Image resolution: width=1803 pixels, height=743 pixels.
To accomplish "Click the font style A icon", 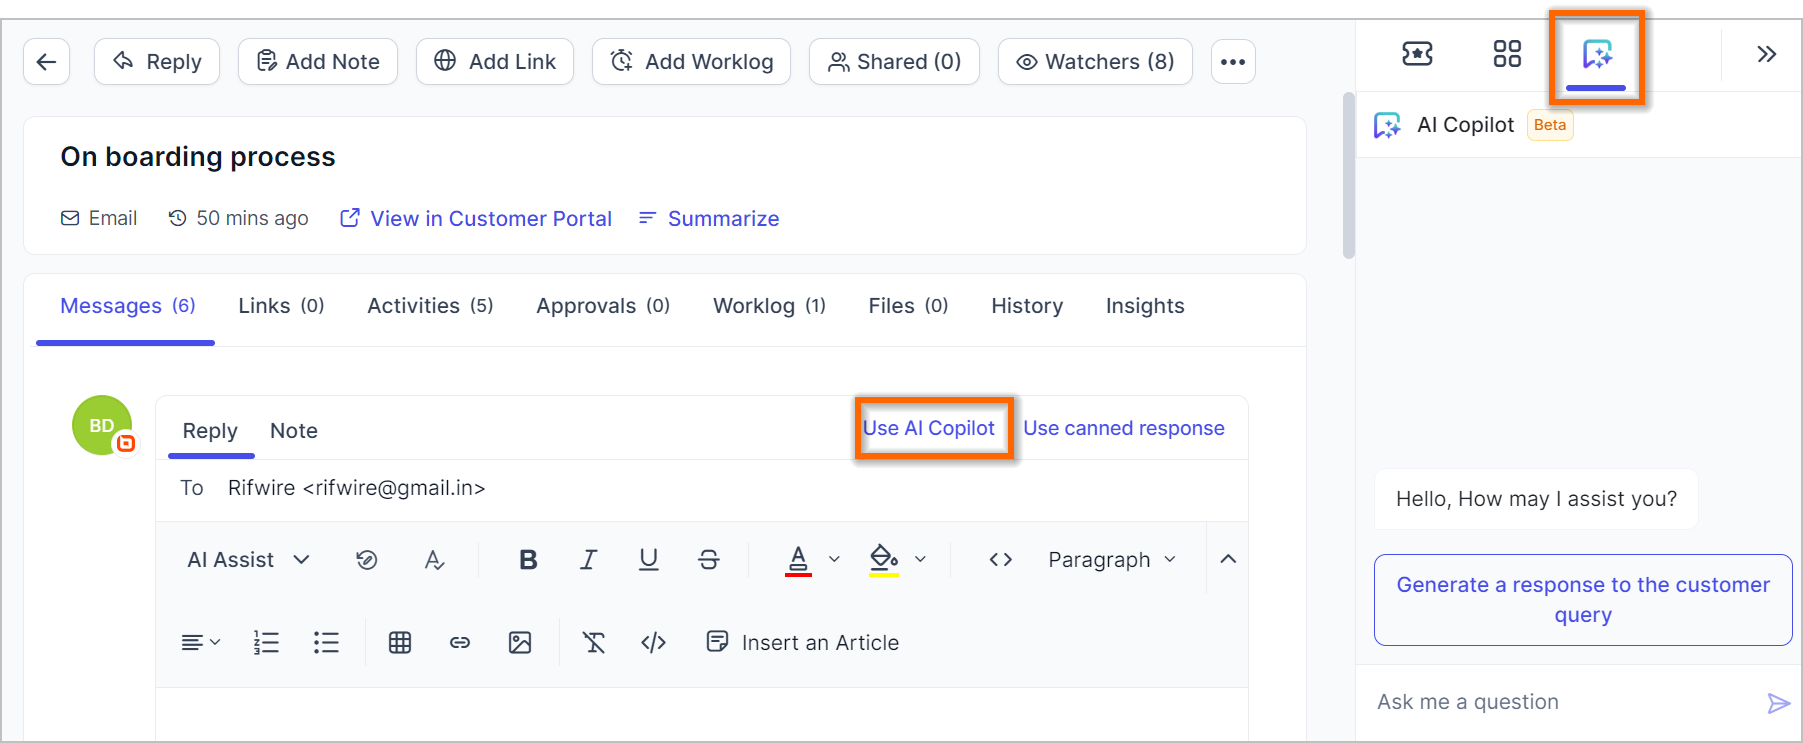I will click(434, 560).
